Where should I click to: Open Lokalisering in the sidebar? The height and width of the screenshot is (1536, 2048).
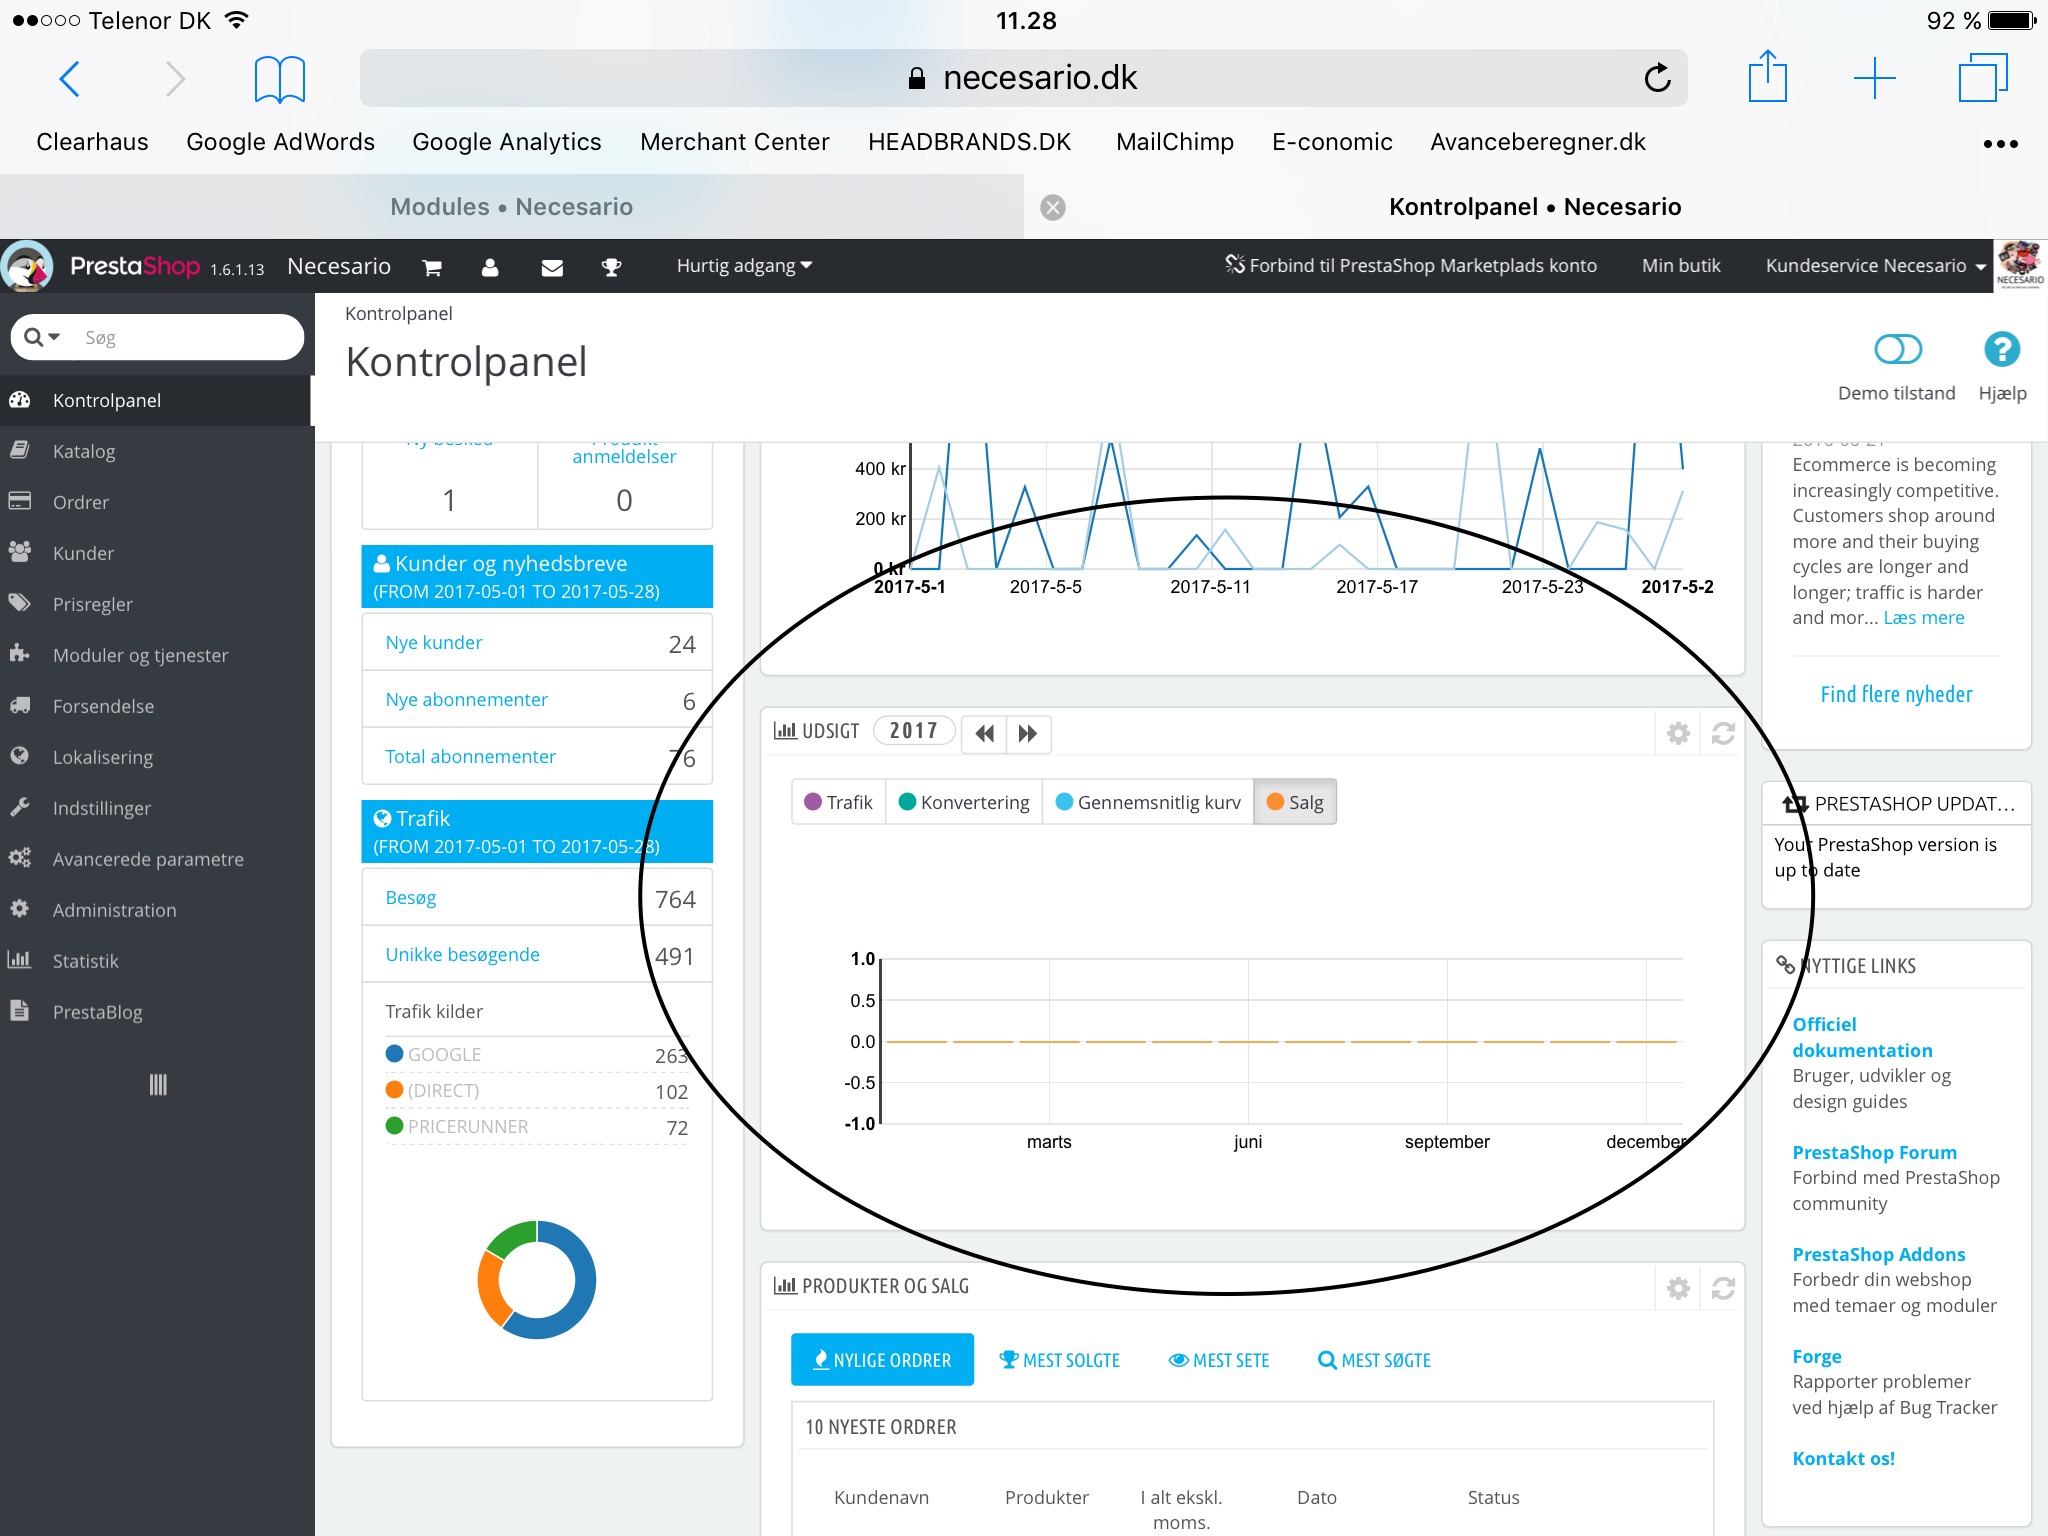157,757
